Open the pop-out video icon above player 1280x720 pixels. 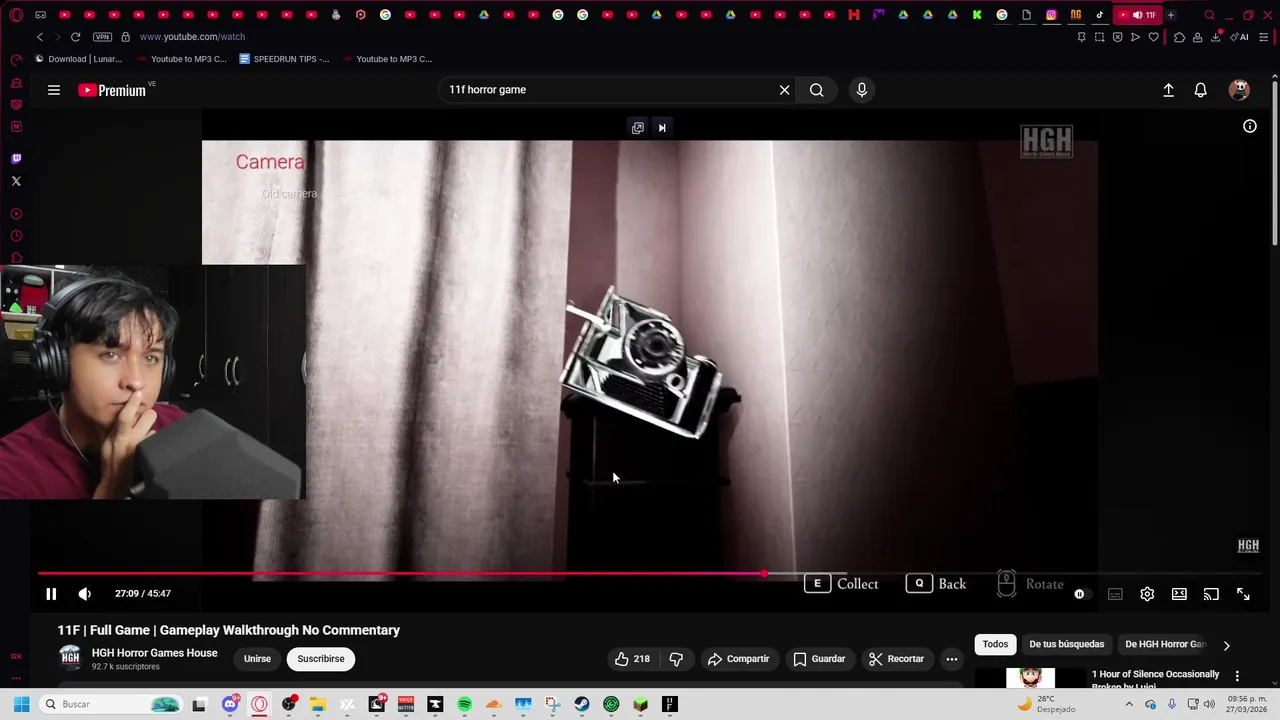click(637, 128)
